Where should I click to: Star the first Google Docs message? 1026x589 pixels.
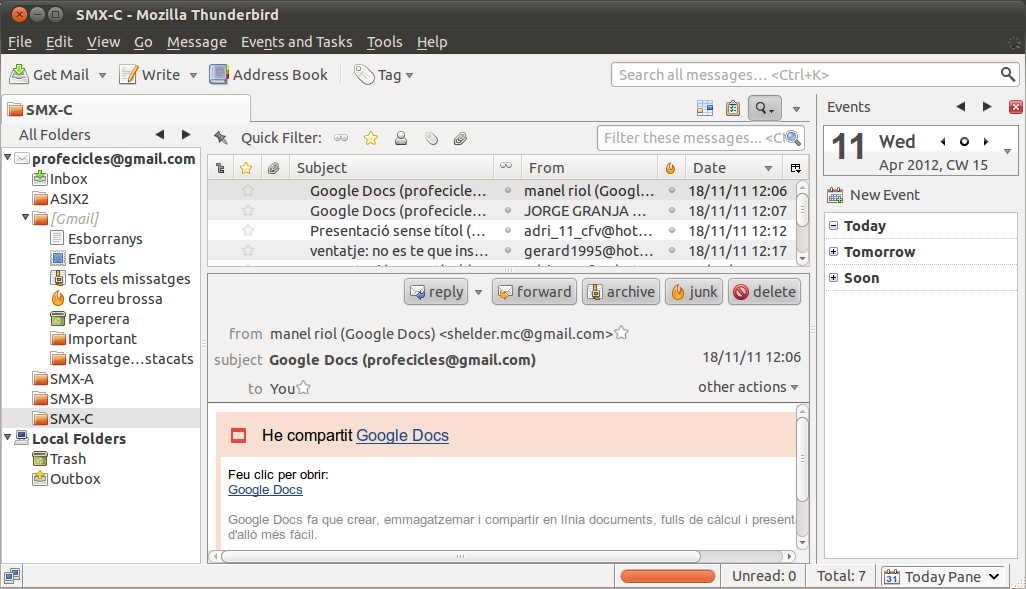pyautogui.click(x=248, y=191)
